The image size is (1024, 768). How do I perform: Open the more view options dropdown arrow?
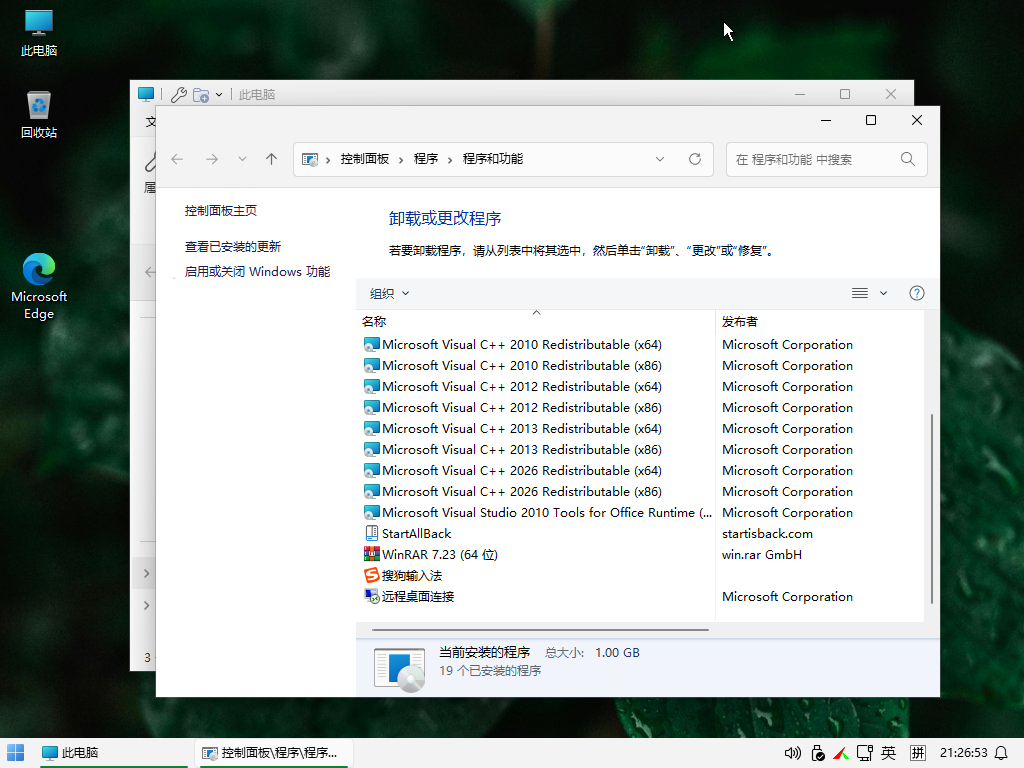pyautogui.click(x=884, y=293)
